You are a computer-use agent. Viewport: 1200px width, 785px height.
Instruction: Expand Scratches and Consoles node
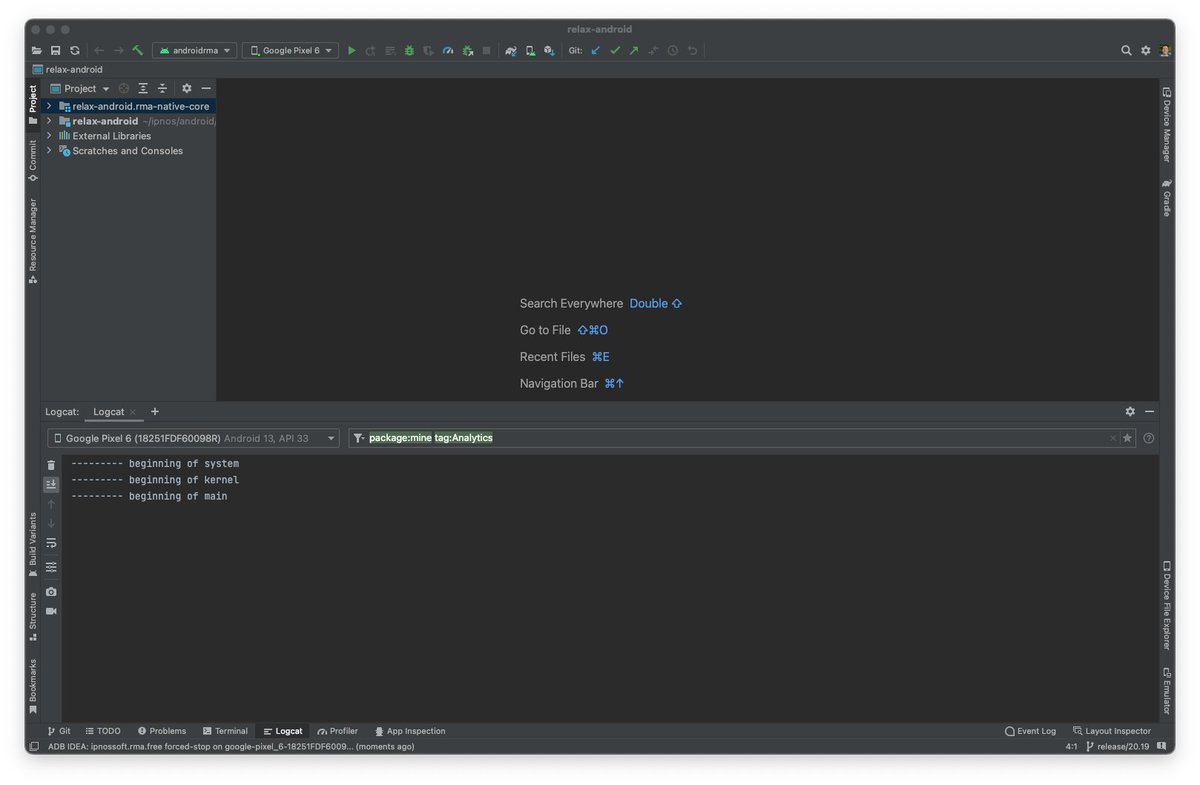(48, 151)
